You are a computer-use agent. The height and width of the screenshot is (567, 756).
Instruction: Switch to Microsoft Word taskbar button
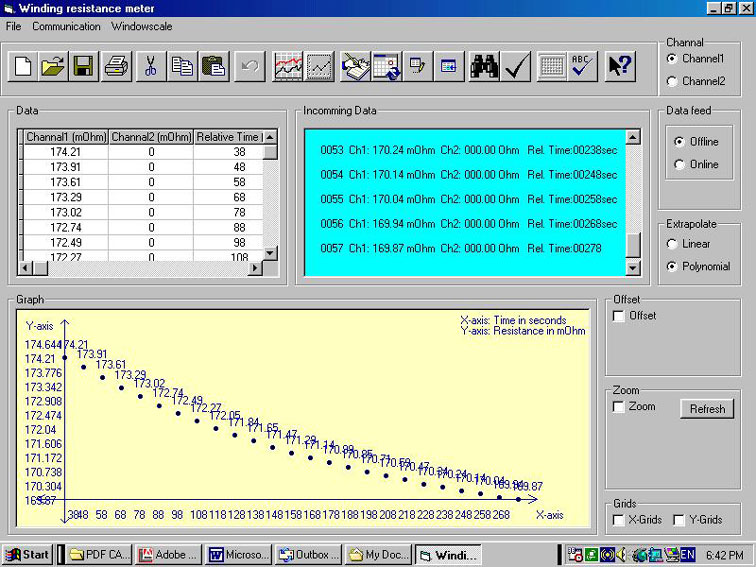[238, 555]
